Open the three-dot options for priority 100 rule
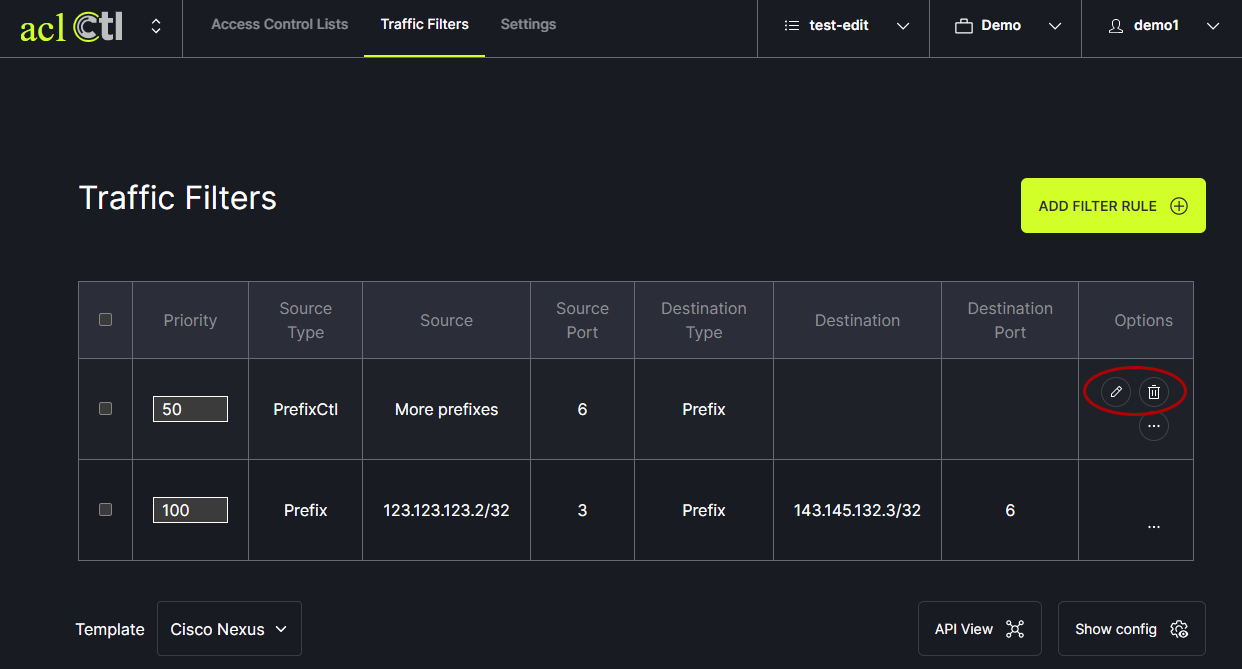The width and height of the screenshot is (1242, 669). pyautogui.click(x=1153, y=526)
